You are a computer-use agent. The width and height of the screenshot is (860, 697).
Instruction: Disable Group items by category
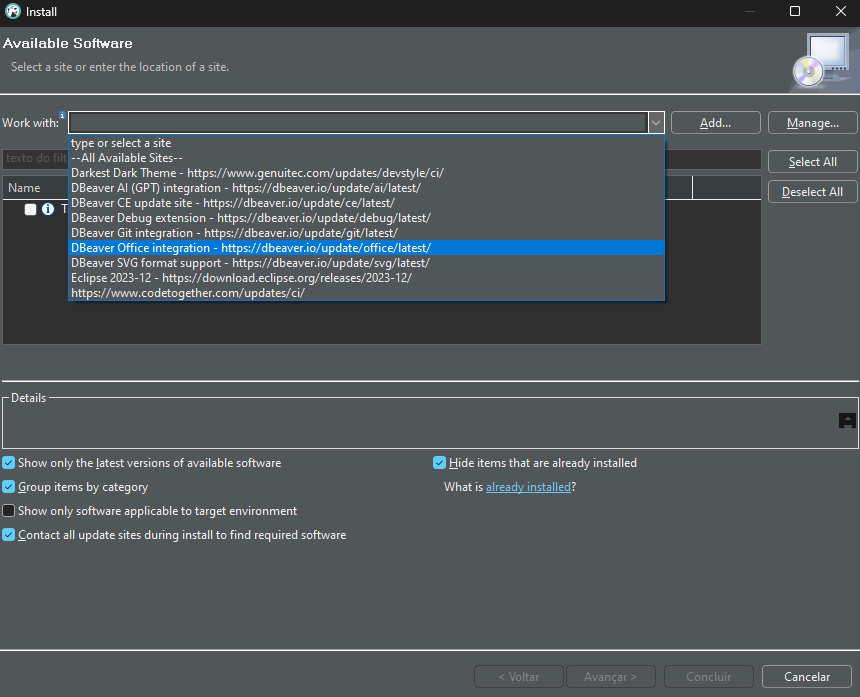pyautogui.click(x=9, y=487)
